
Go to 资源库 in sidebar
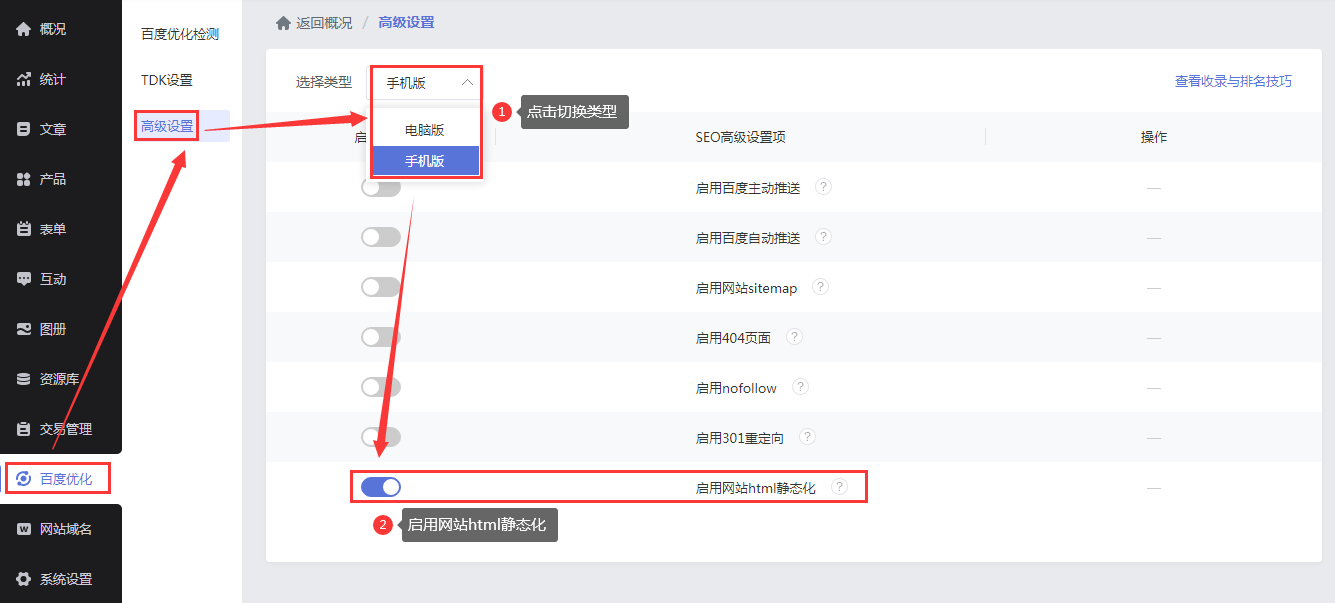[61, 379]
